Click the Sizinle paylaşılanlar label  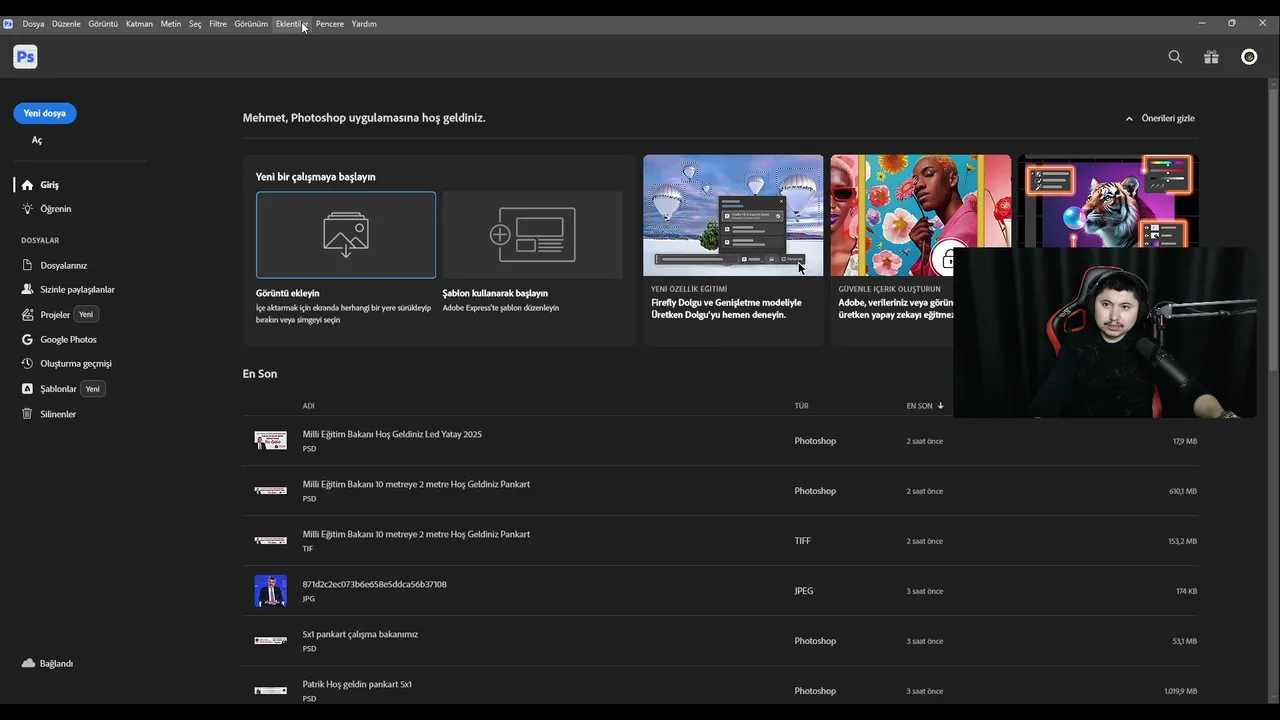(x=77, y=289)
